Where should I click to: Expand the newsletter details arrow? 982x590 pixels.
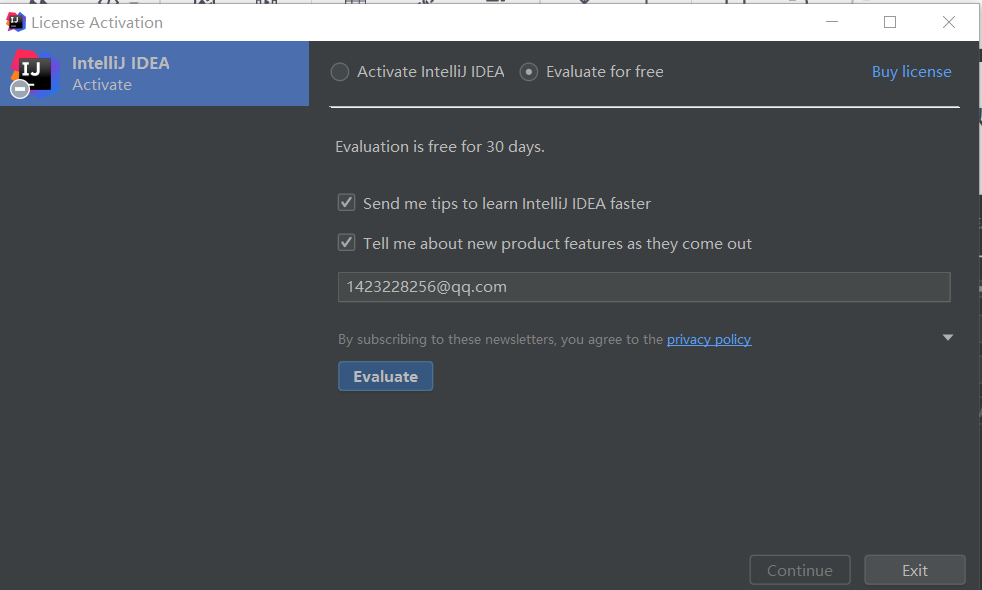tap(948, 338)
